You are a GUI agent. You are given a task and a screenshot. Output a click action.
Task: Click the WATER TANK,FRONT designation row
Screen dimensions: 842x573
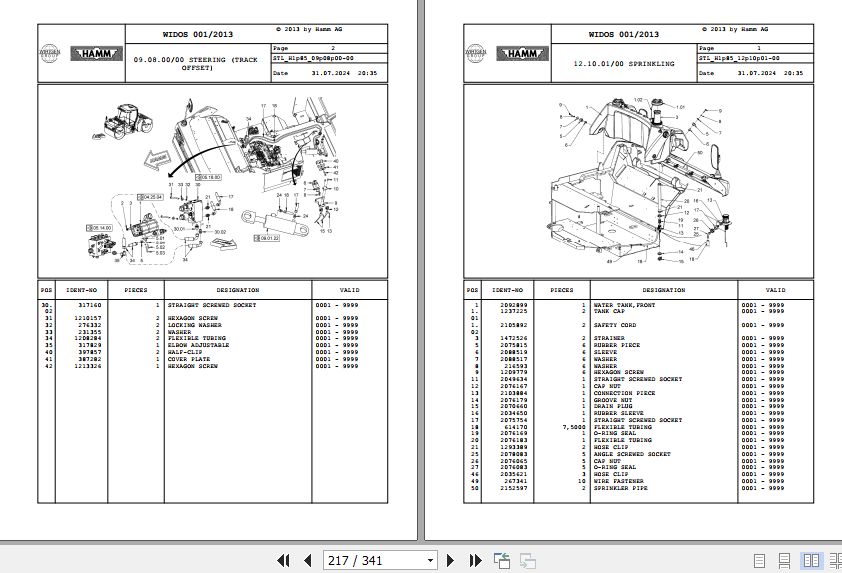point(638,305)
